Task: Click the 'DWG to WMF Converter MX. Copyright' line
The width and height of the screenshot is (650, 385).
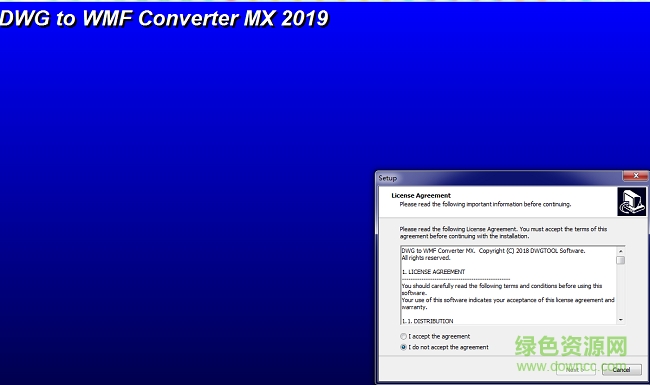Action: 493,251
